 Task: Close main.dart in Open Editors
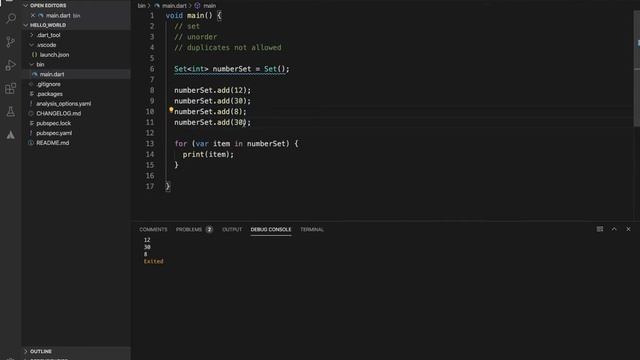coord(33,16)
